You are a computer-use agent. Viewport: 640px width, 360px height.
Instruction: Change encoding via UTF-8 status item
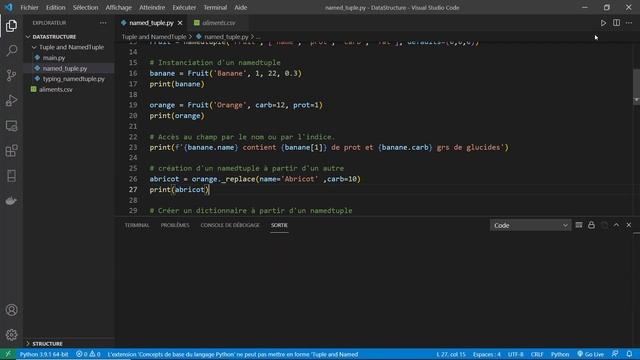click(516, 354)
